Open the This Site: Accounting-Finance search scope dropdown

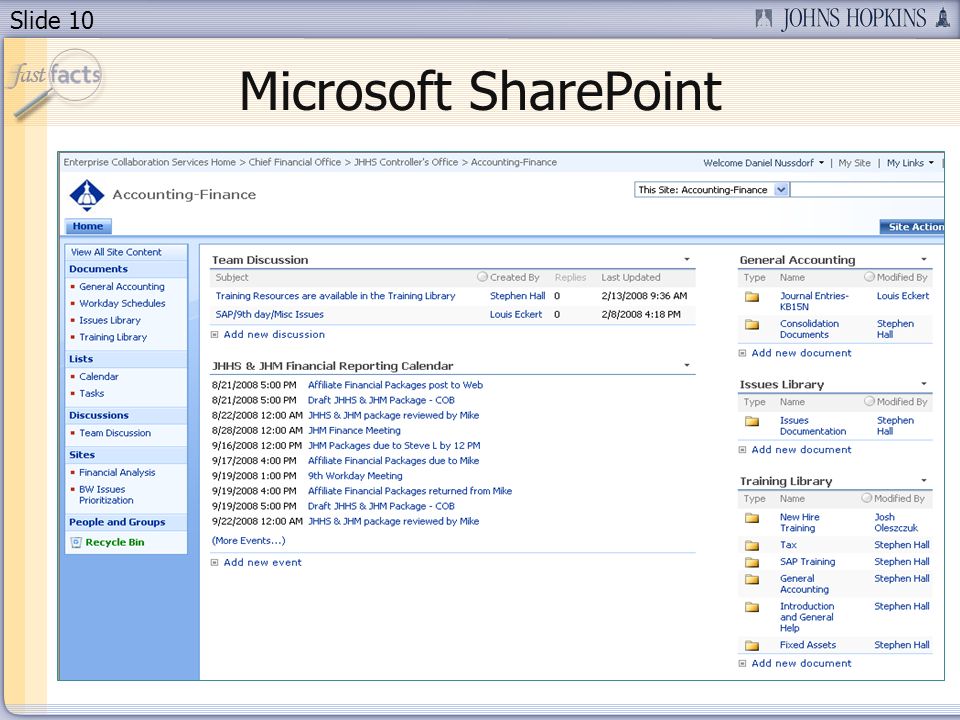[781, 190]
